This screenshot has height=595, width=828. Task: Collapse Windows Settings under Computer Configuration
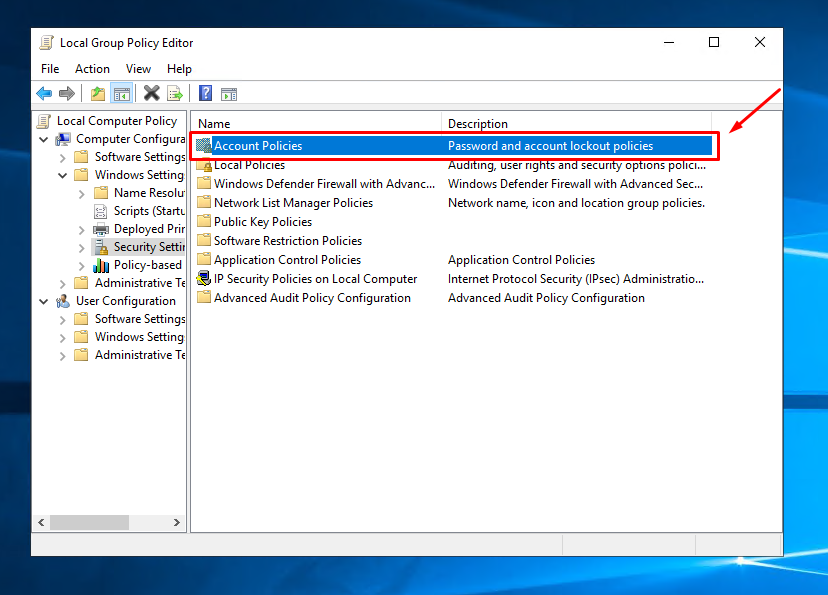[62, 175]
